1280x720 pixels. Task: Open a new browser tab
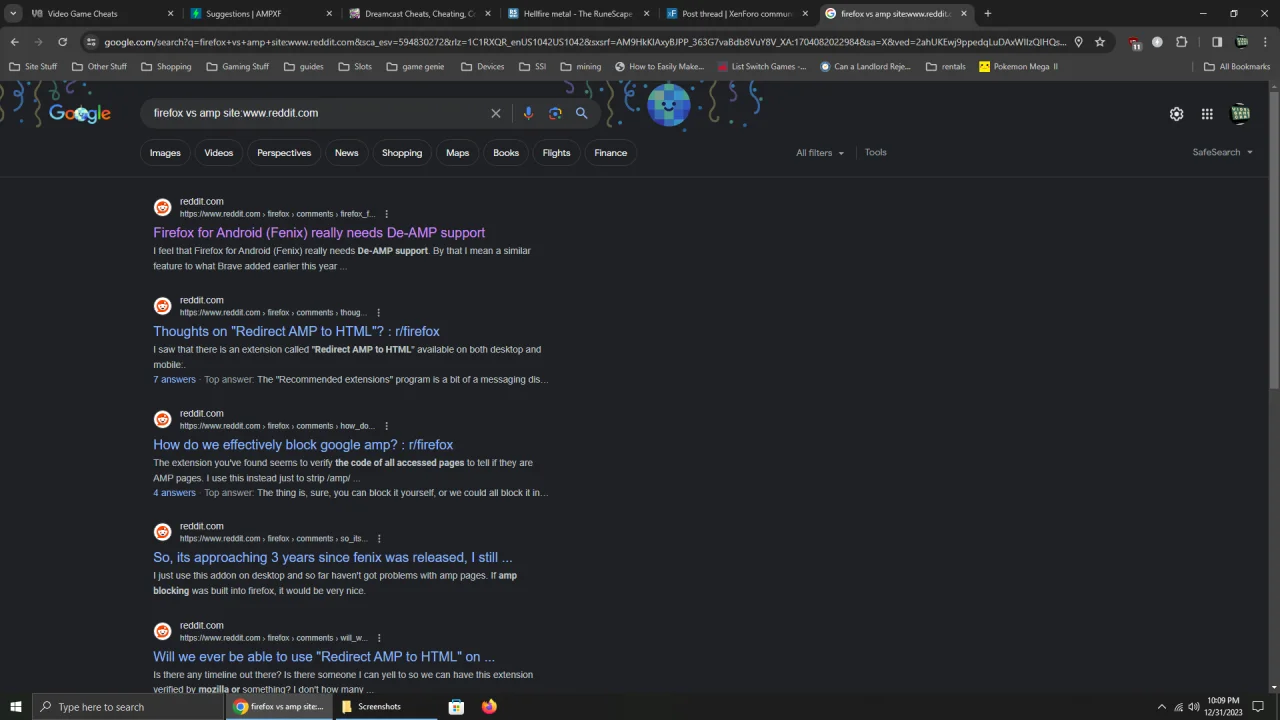point(987,14)
